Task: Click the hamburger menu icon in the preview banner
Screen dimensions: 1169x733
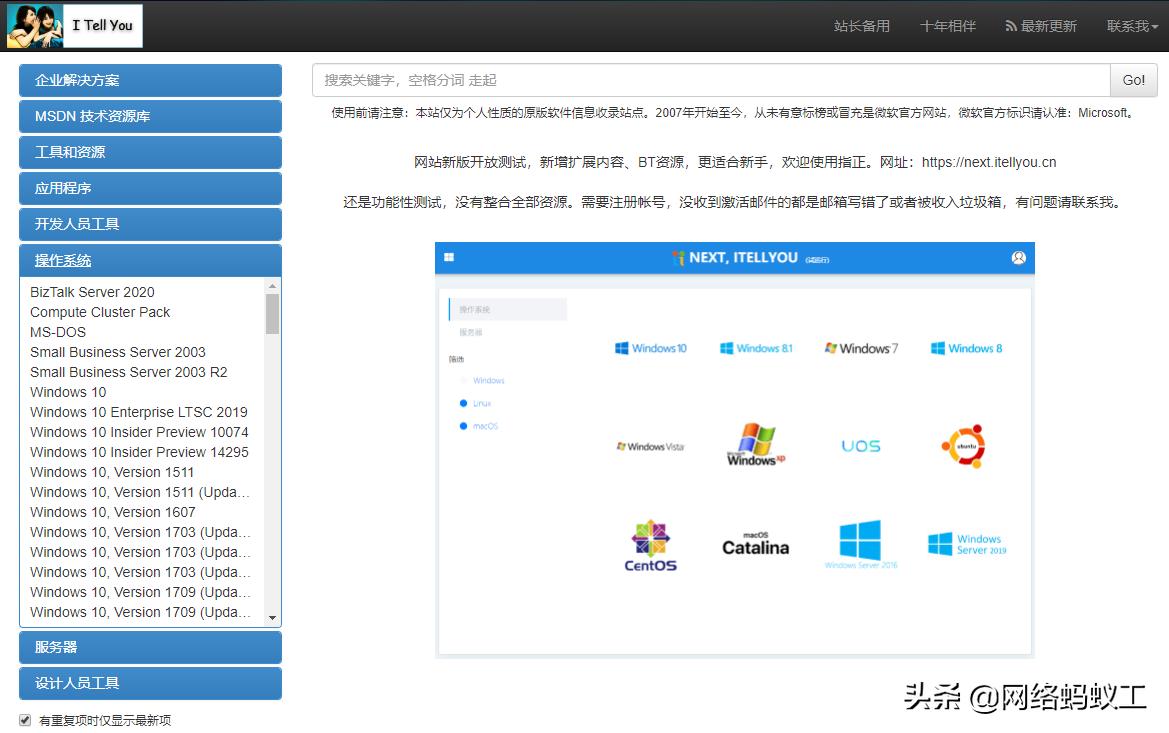Action: click(x=451, y=257)
